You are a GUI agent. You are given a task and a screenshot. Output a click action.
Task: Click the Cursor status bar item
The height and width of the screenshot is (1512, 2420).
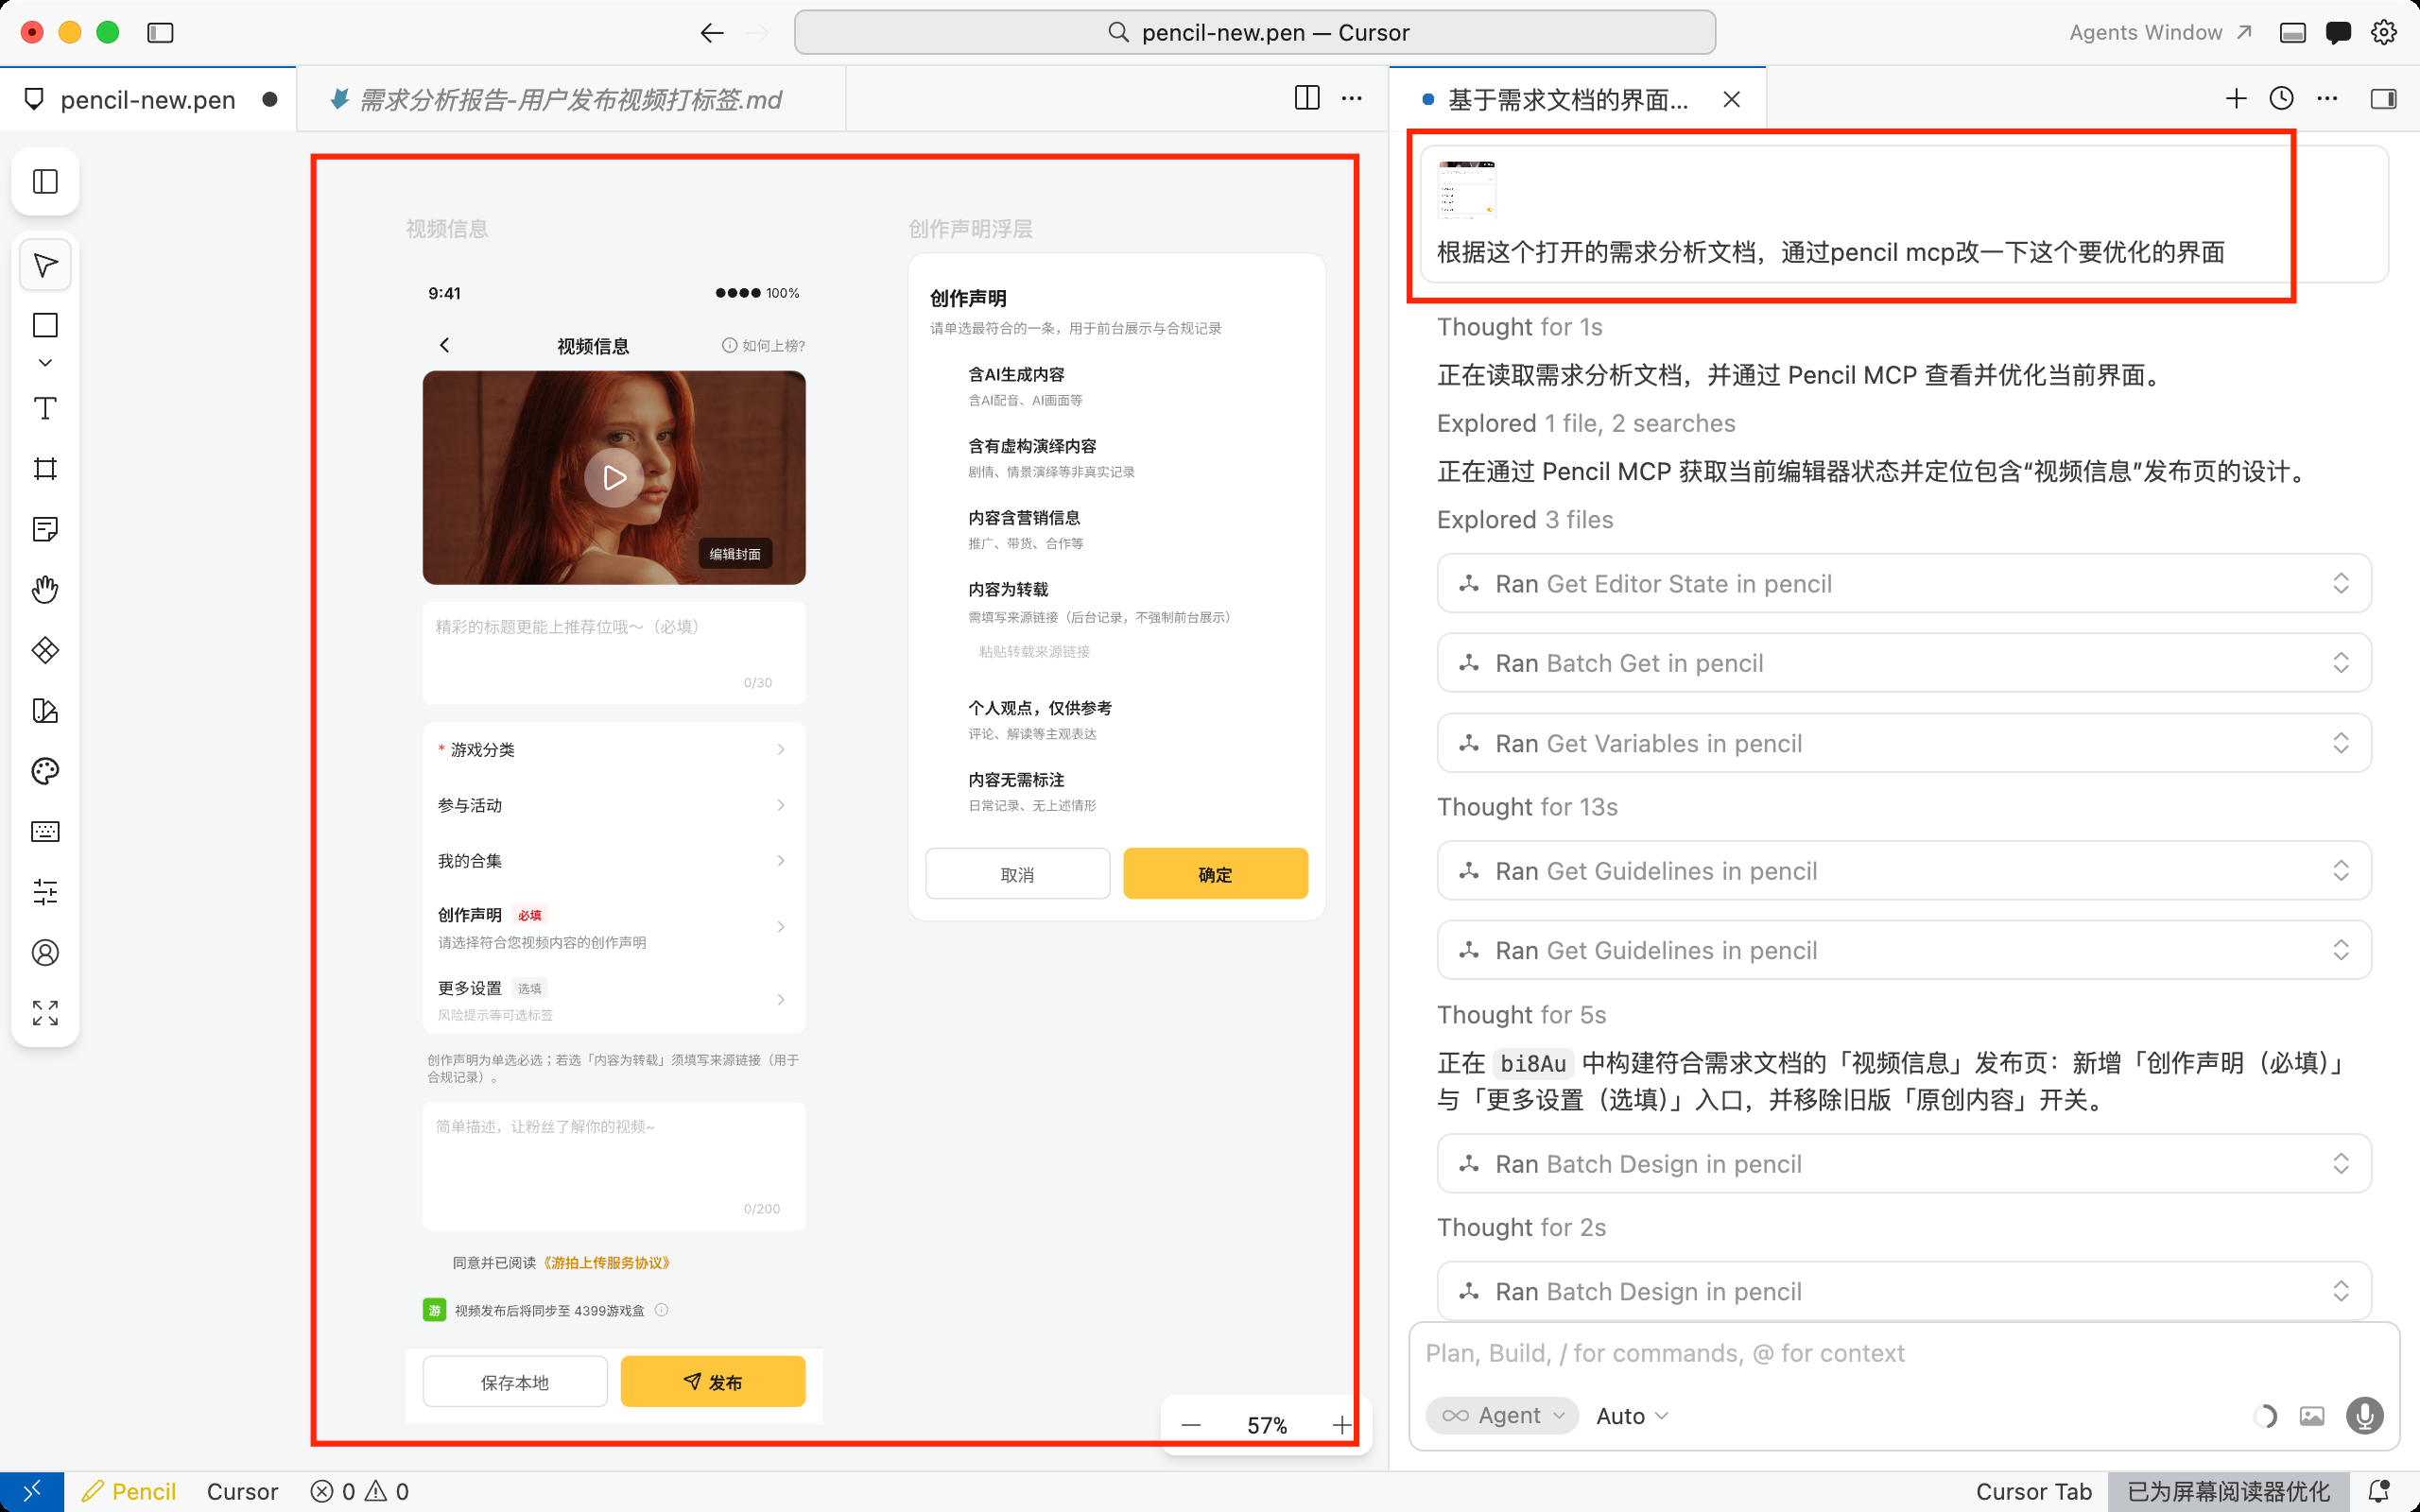242,1491
